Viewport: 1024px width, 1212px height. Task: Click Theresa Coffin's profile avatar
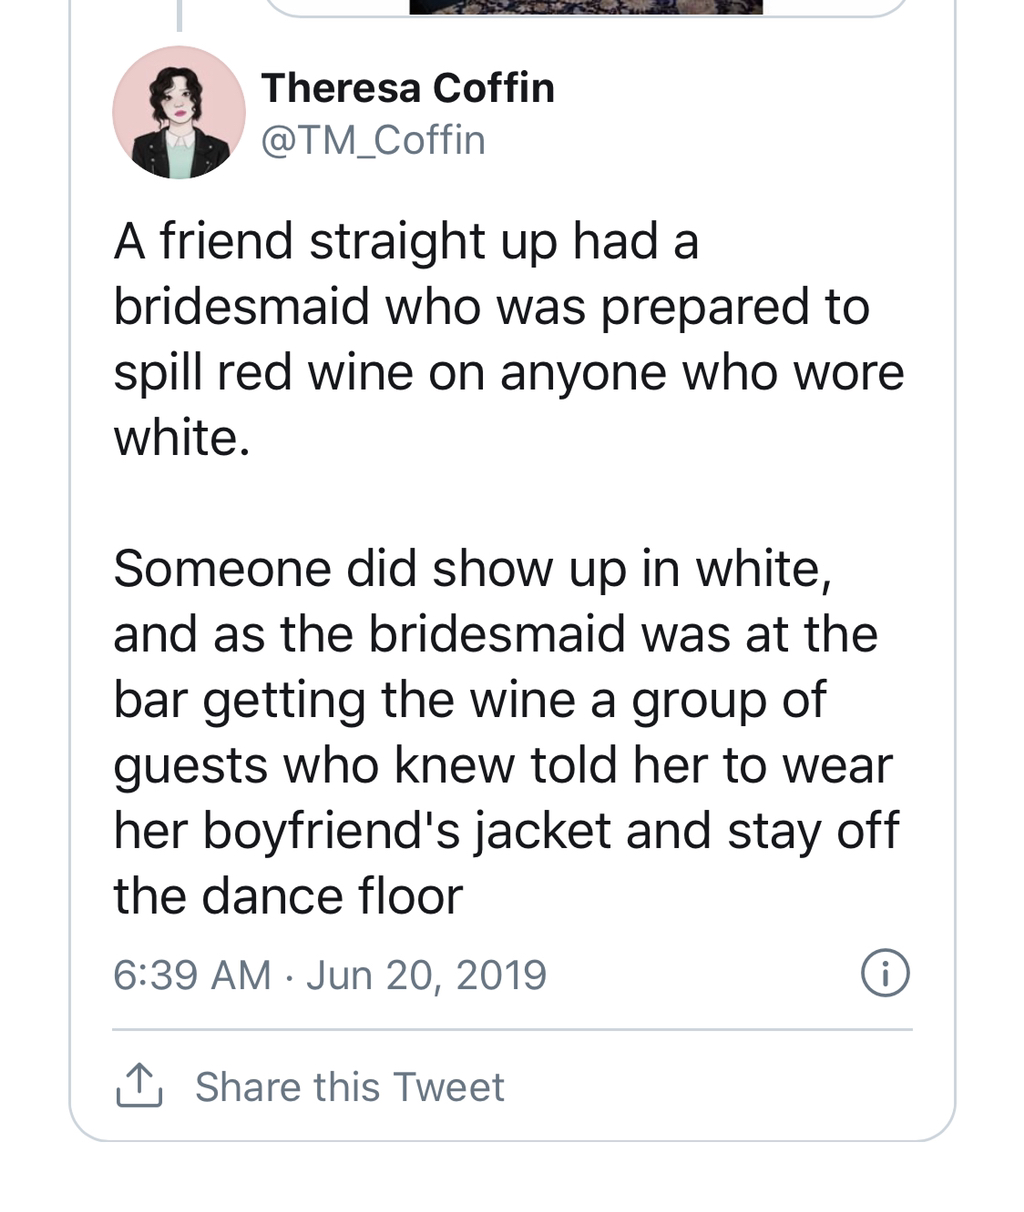pos(178,112)
